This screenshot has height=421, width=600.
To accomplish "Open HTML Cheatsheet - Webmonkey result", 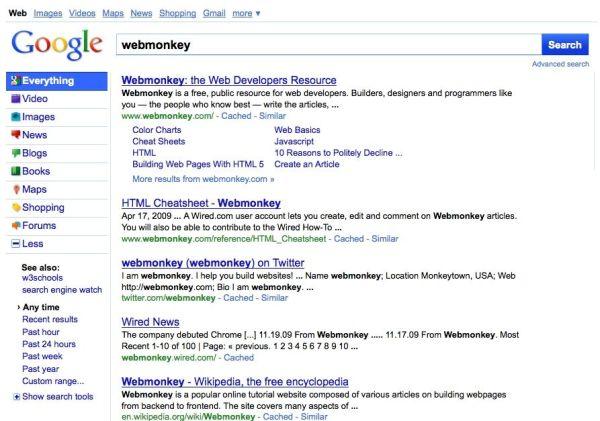I will click(201, 203).
